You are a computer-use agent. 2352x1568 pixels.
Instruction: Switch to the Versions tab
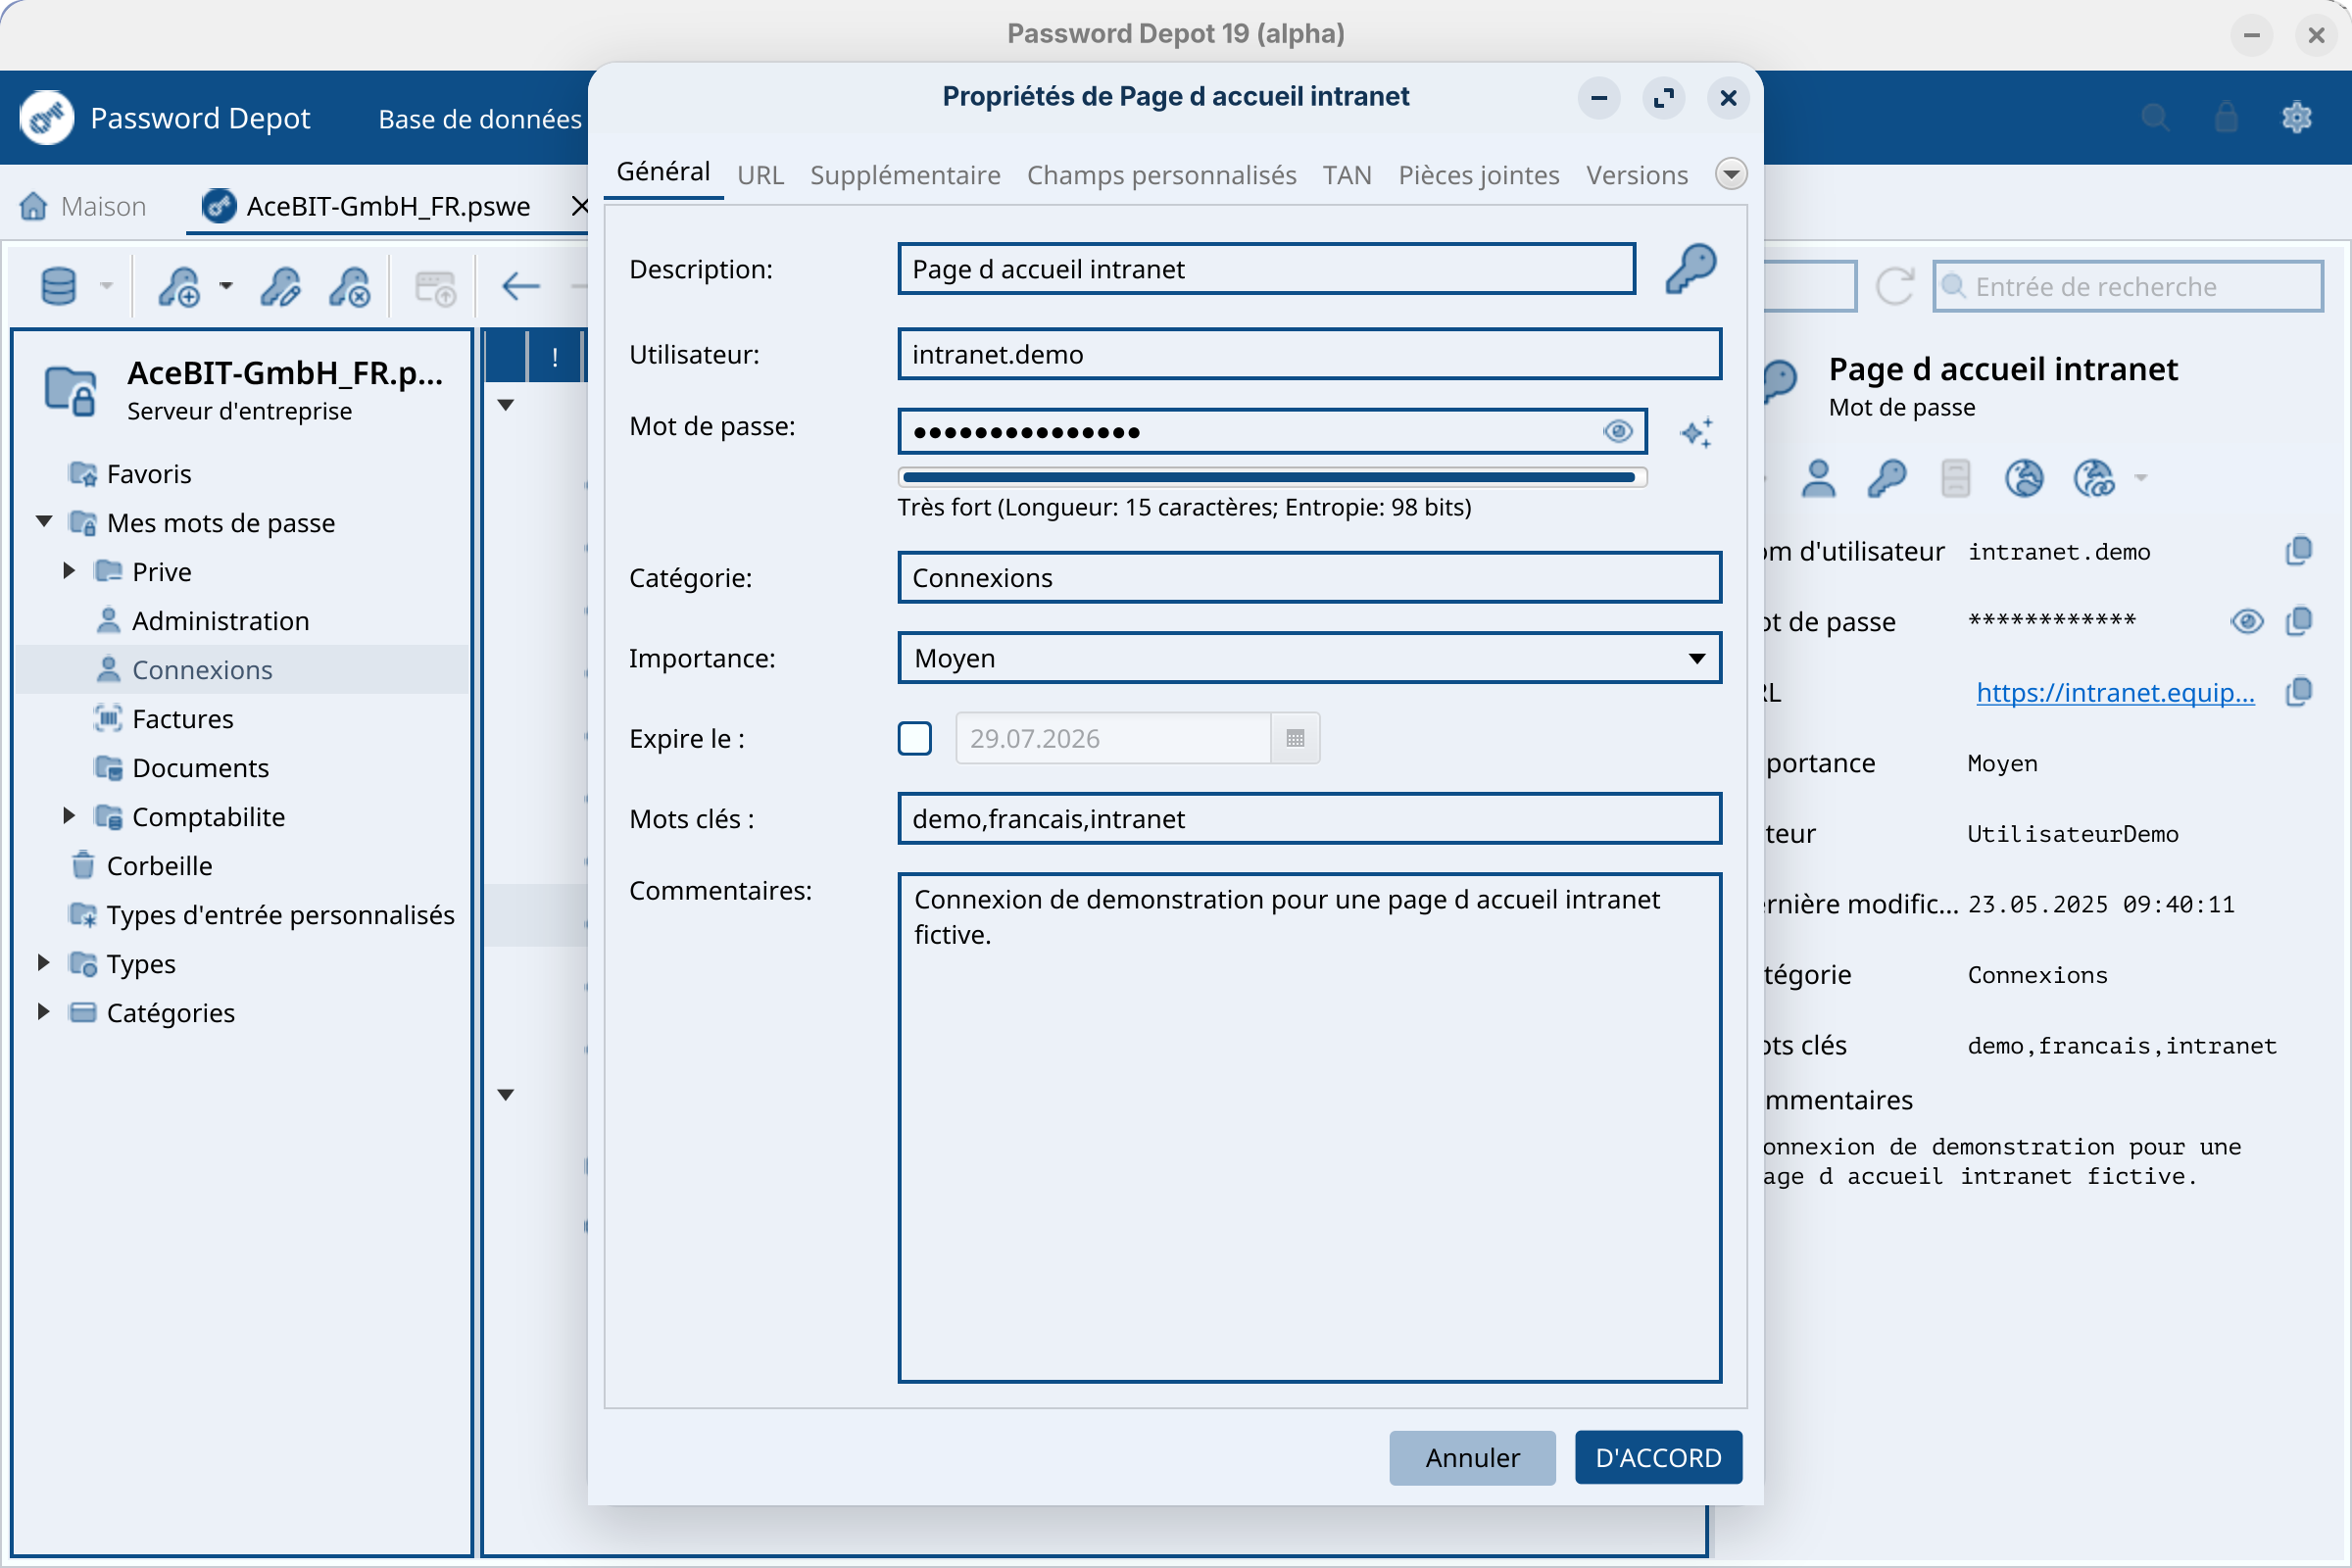tap(1636, 175)
